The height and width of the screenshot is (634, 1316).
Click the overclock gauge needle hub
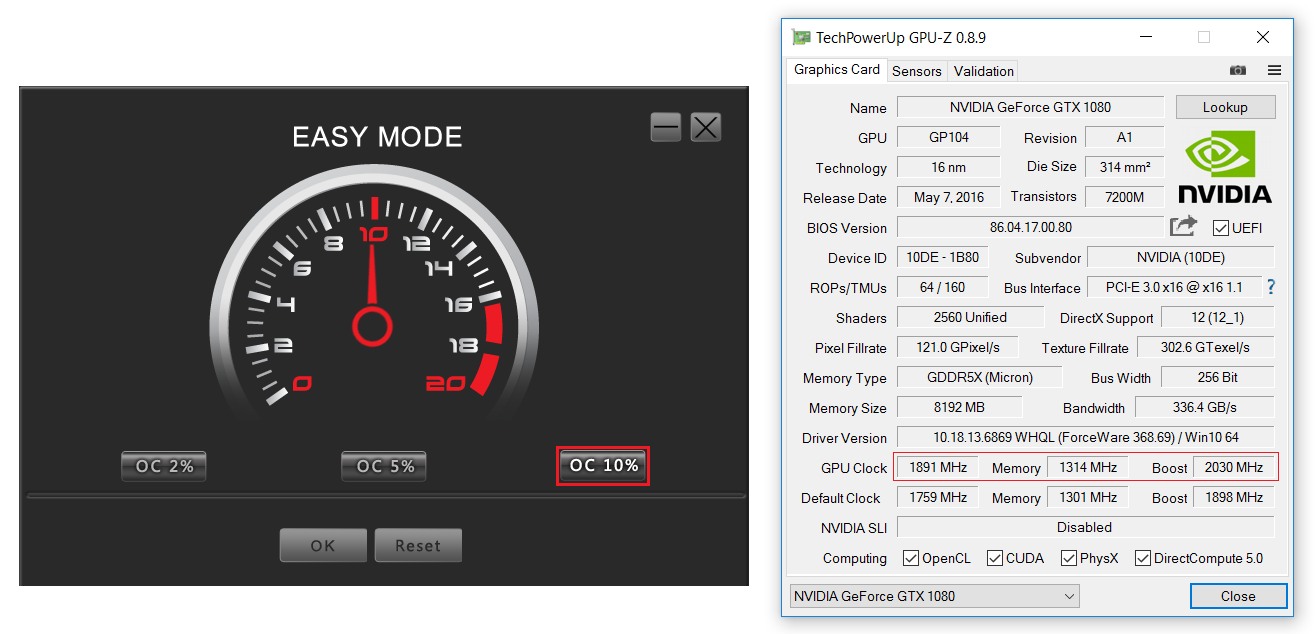372,325
